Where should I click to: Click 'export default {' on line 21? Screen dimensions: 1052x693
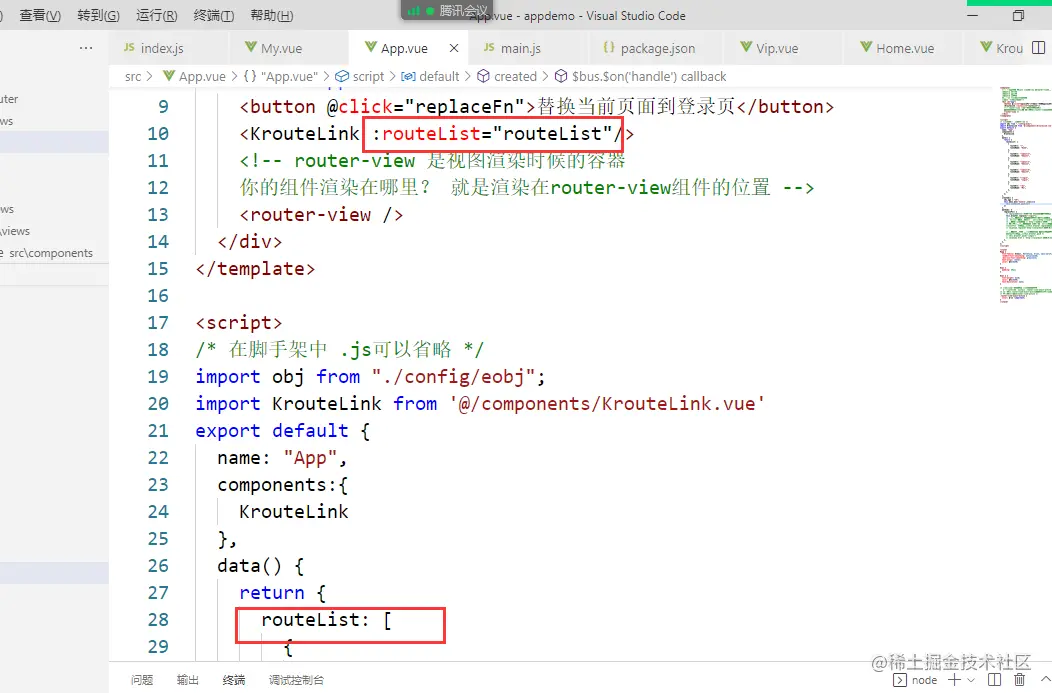(x=282, y=431)
